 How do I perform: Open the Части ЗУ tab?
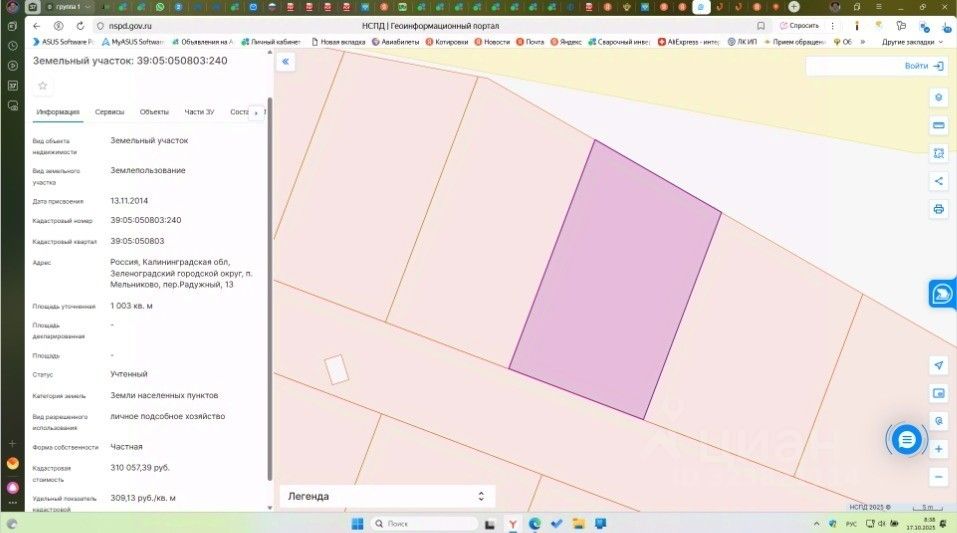point(199,112)
